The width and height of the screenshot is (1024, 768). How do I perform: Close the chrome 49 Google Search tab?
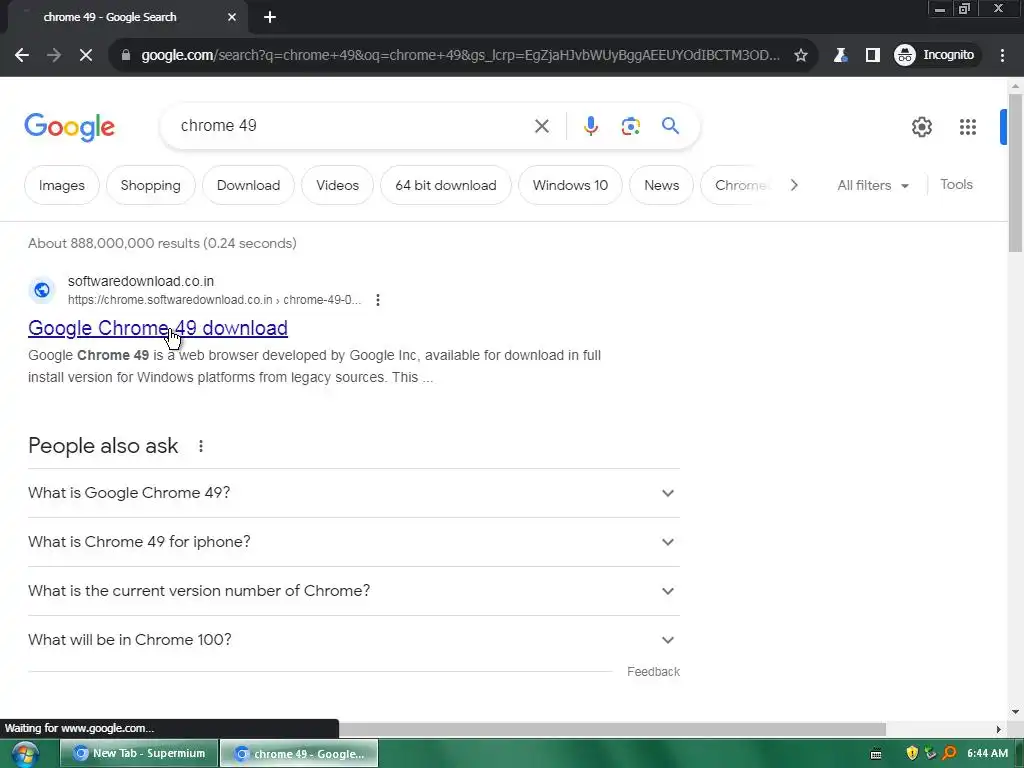[232, 18]
